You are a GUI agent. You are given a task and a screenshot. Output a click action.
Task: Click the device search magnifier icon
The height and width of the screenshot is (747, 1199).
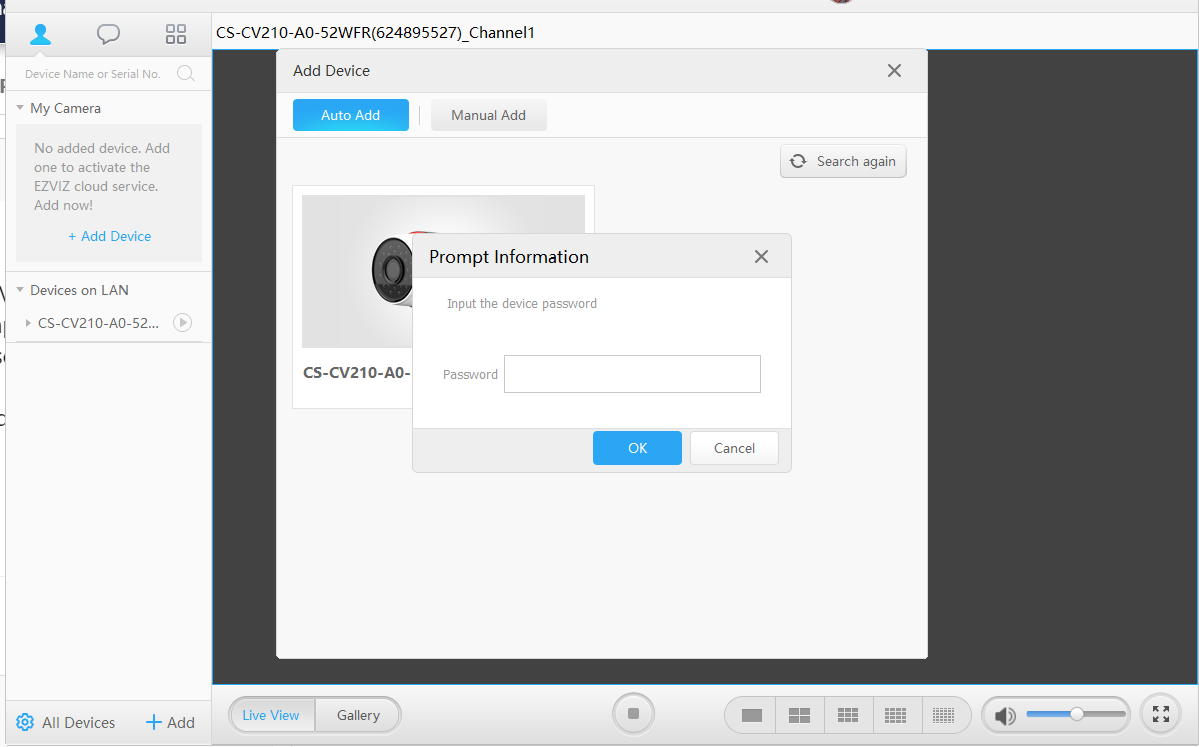185,73
